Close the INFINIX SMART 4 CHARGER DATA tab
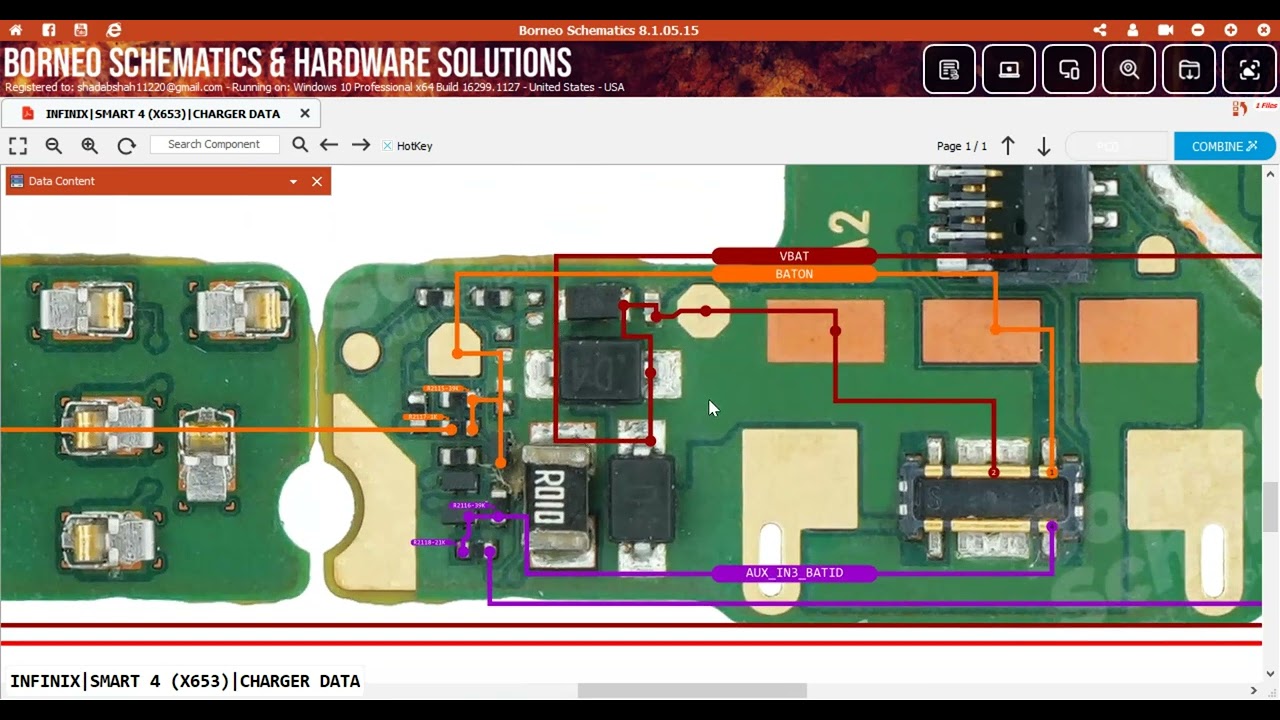The height and width of the screenshot is (720, 1280). coord(305,114)
